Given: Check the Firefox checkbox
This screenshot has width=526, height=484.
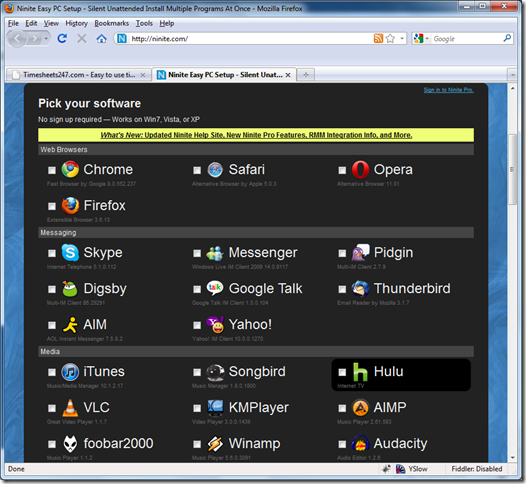Looking at the screenshot, I should 52,206.
